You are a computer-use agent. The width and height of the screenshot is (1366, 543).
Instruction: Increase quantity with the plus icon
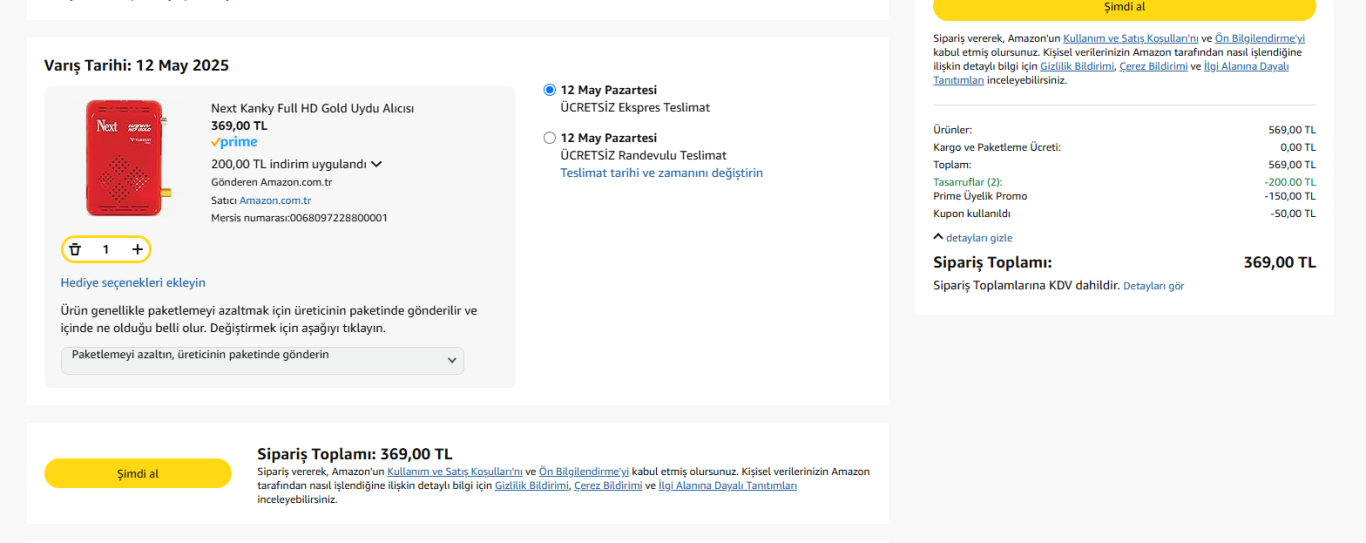point(137,249)
